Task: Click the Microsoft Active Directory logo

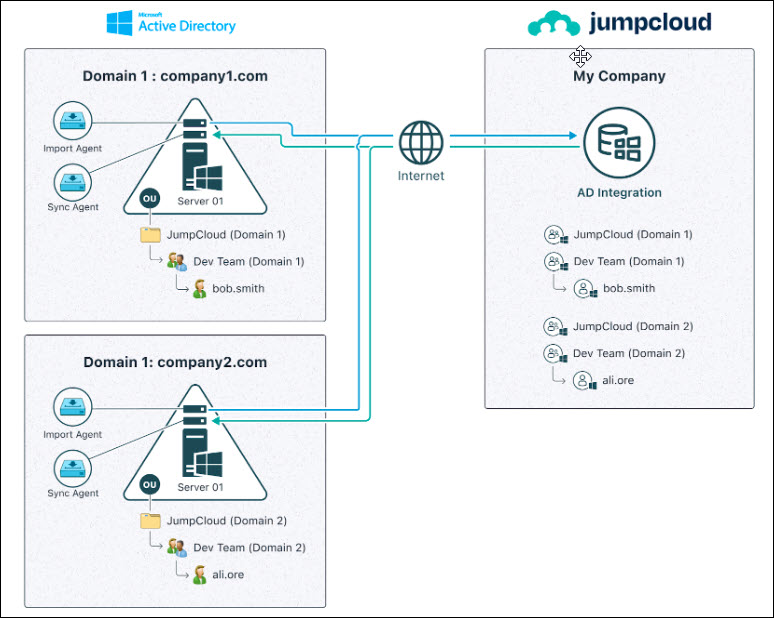Action: 171,22
